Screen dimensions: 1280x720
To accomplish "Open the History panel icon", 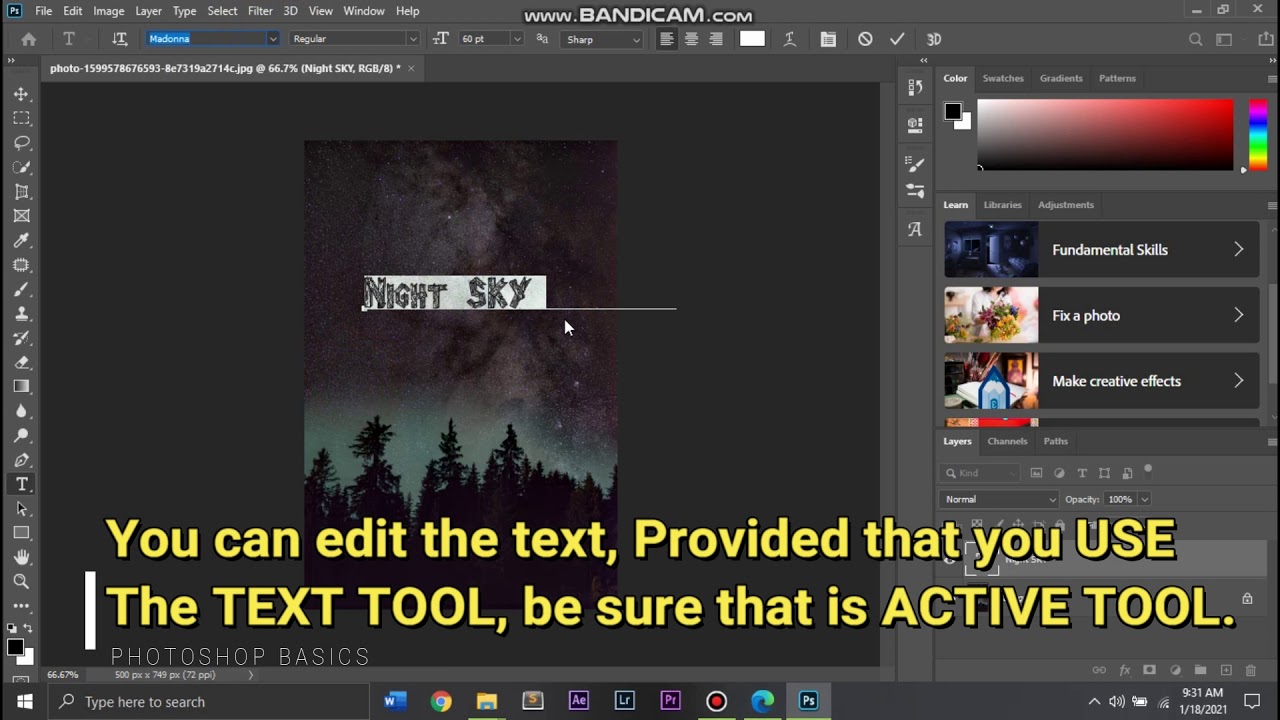I will (x=915, y=88).
